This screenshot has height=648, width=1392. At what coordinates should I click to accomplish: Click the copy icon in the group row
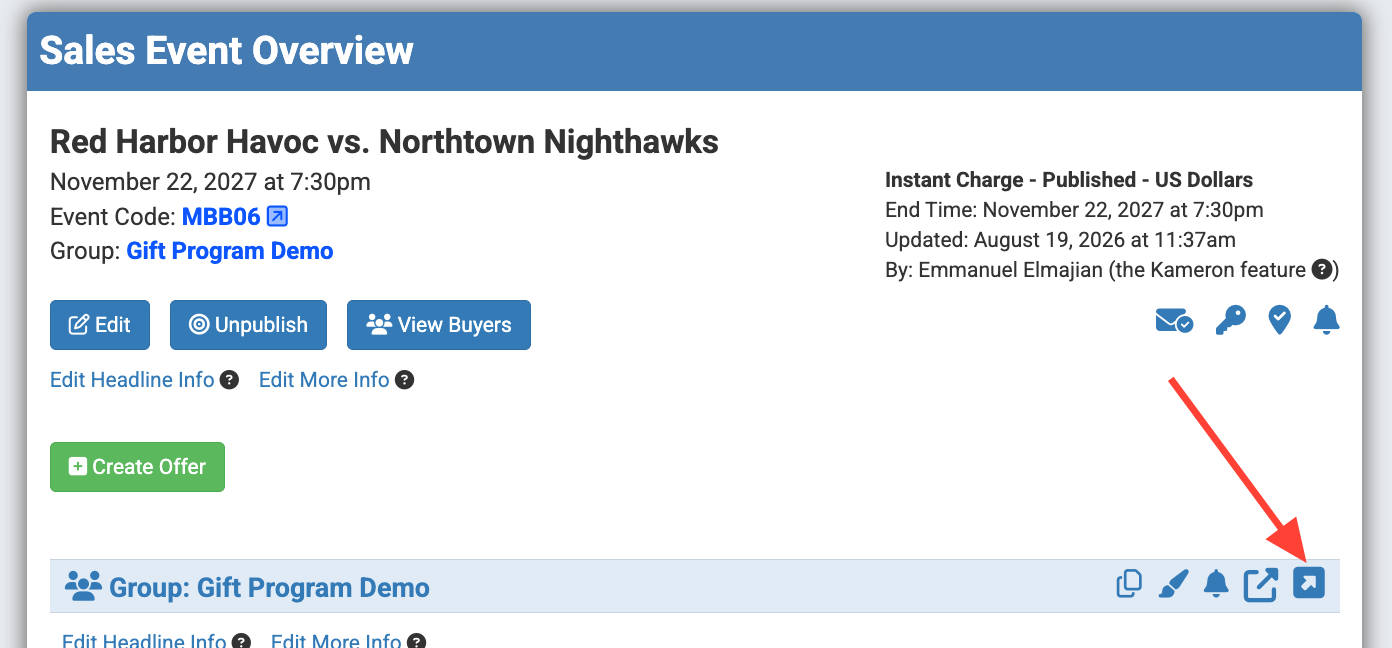tap(1129, 584)
